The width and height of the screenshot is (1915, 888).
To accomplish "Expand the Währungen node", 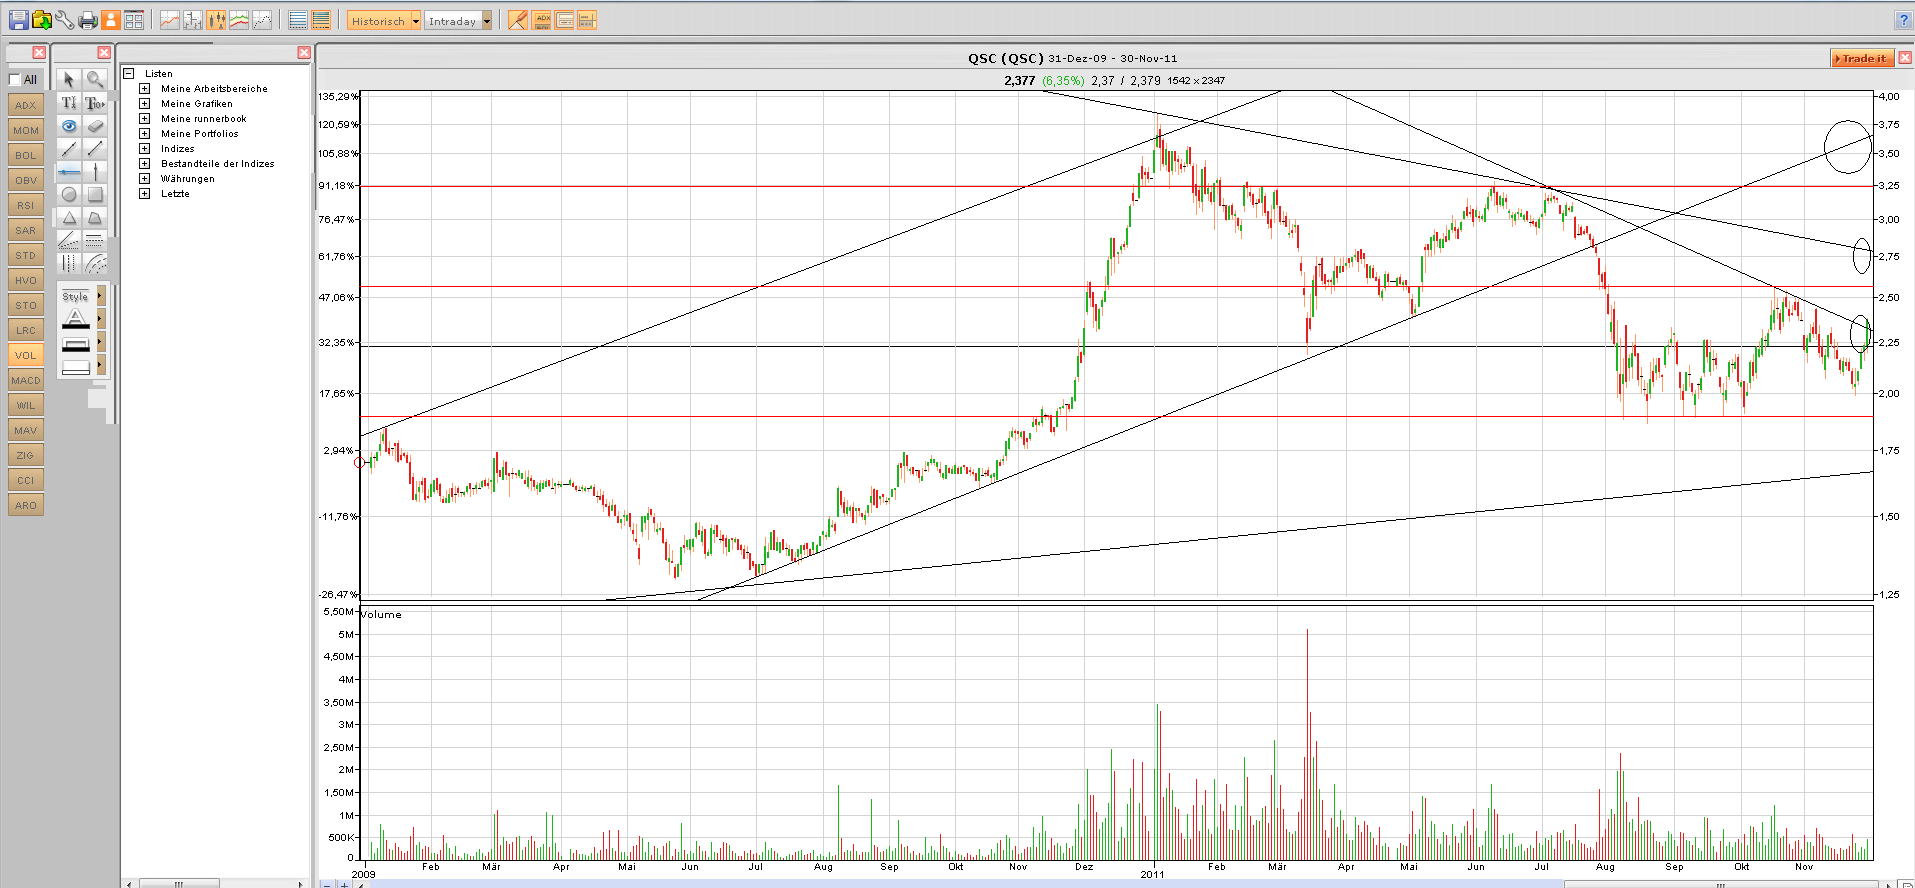I will coord(144,178).
